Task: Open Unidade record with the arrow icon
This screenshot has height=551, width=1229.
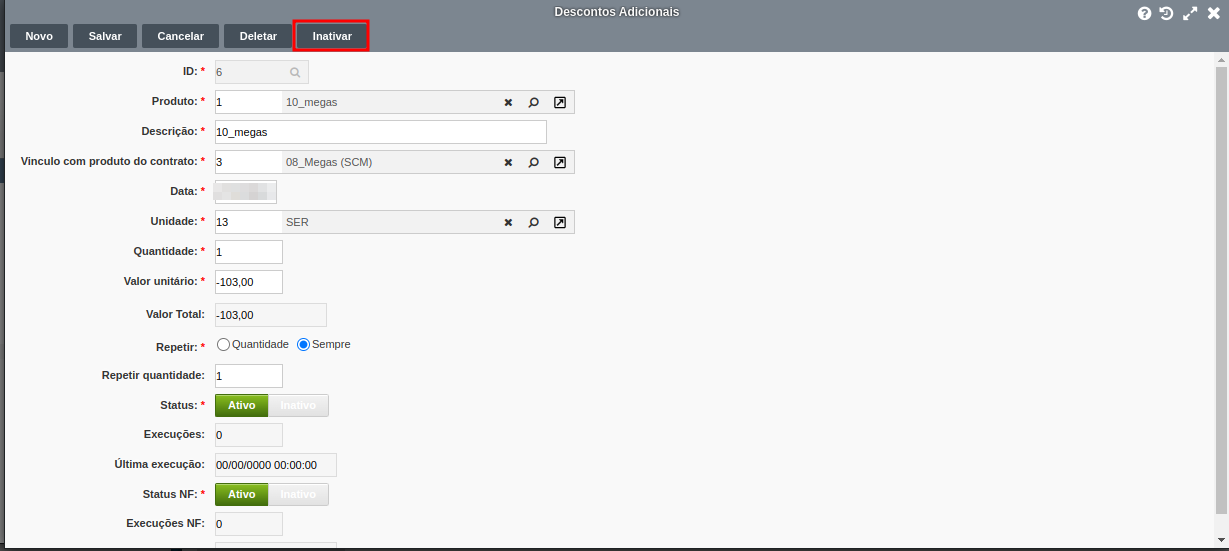Action: 560,222
